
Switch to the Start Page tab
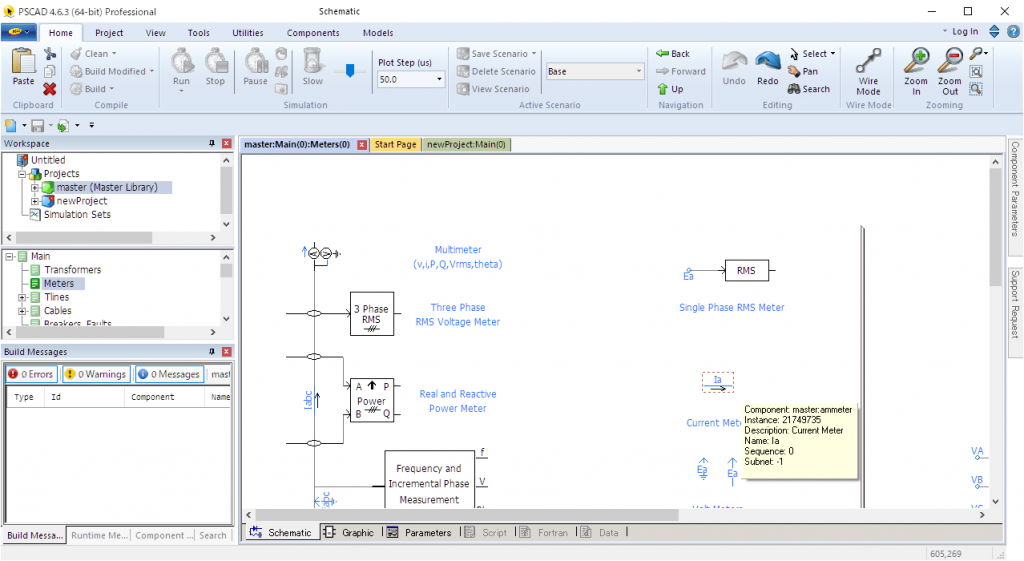tap(395, 144)
